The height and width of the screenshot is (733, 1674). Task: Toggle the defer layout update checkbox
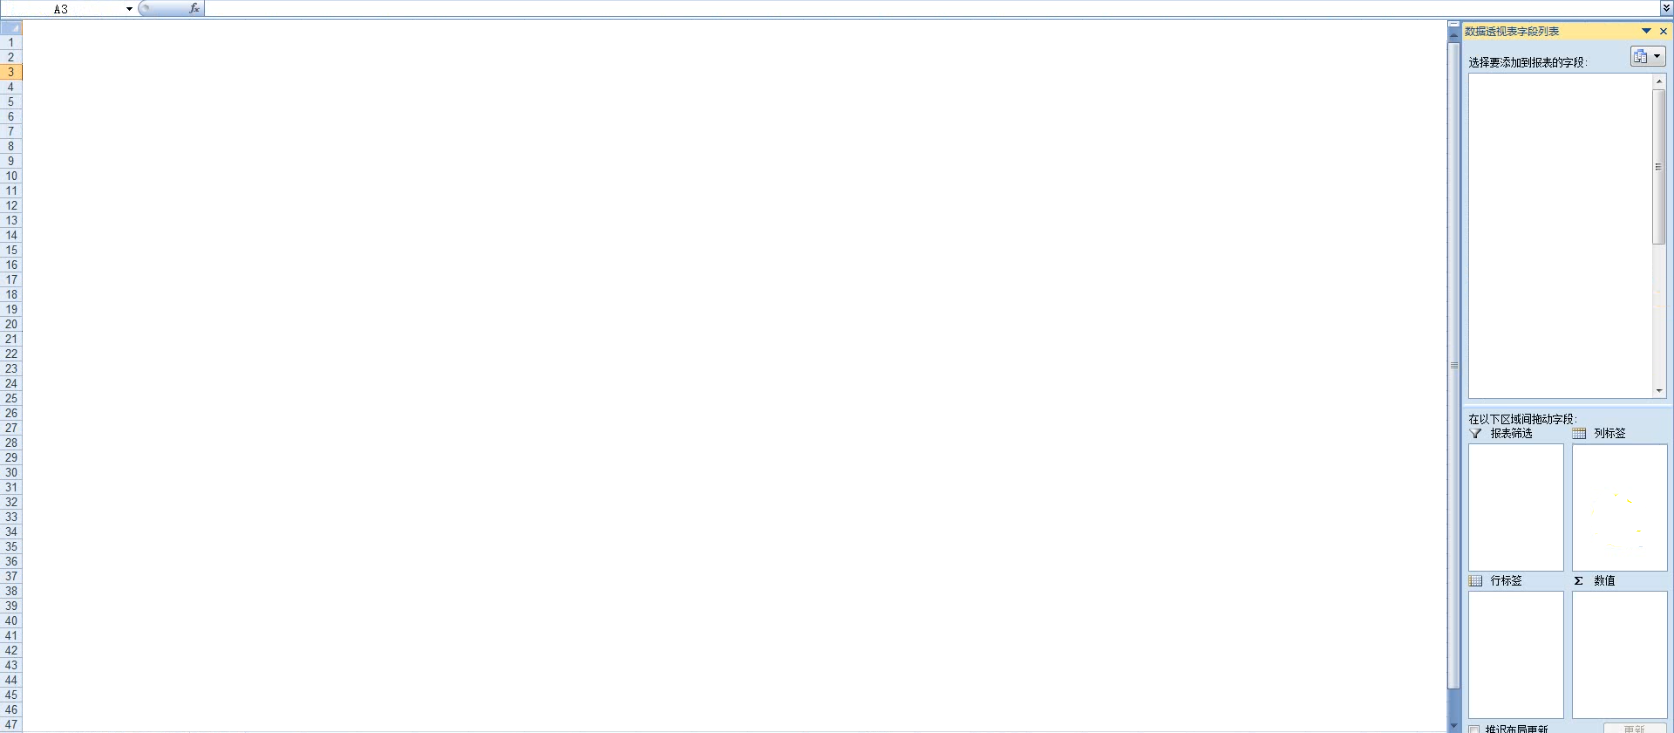point(1474,729)
